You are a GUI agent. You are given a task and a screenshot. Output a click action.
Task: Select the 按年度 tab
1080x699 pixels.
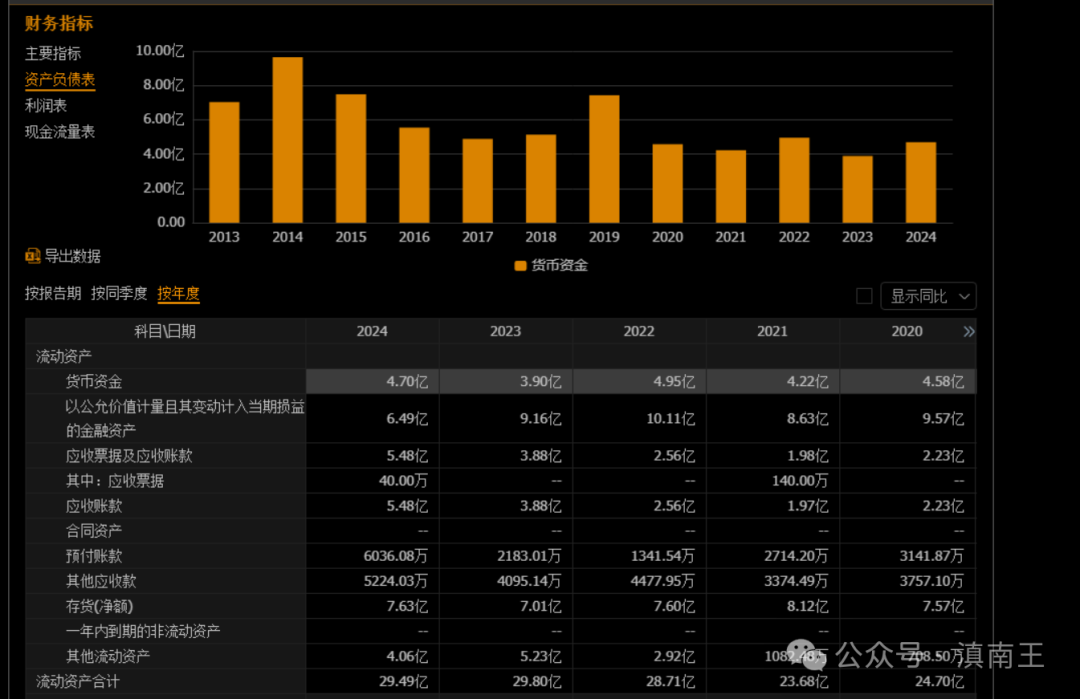(x=178, y=293)
